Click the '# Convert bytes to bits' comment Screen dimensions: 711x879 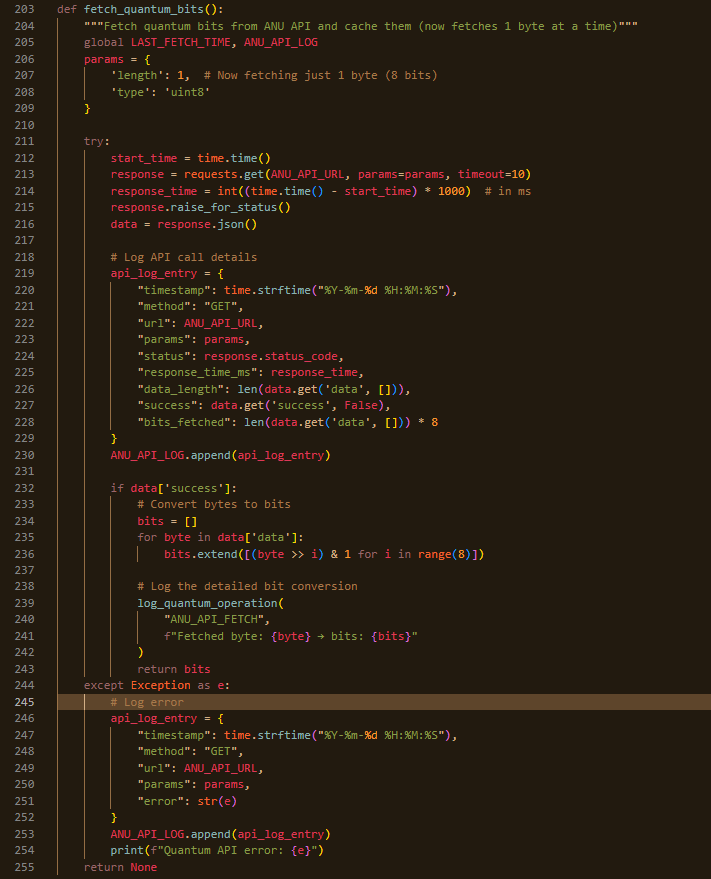click(x=214, y=505)
